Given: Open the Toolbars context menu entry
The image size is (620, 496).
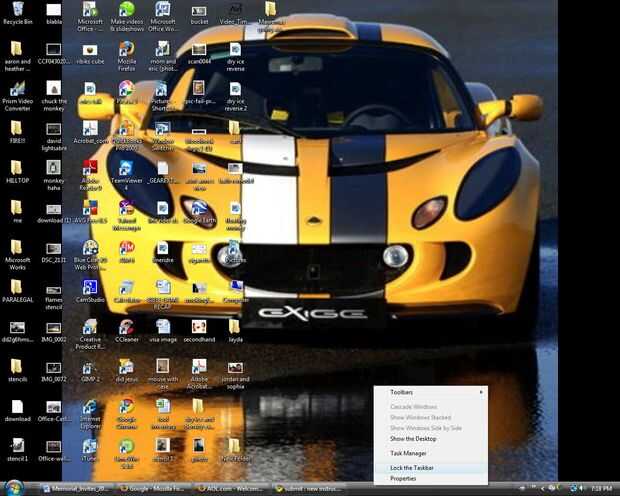Looking at the screenshot, I should coord(431,392).
